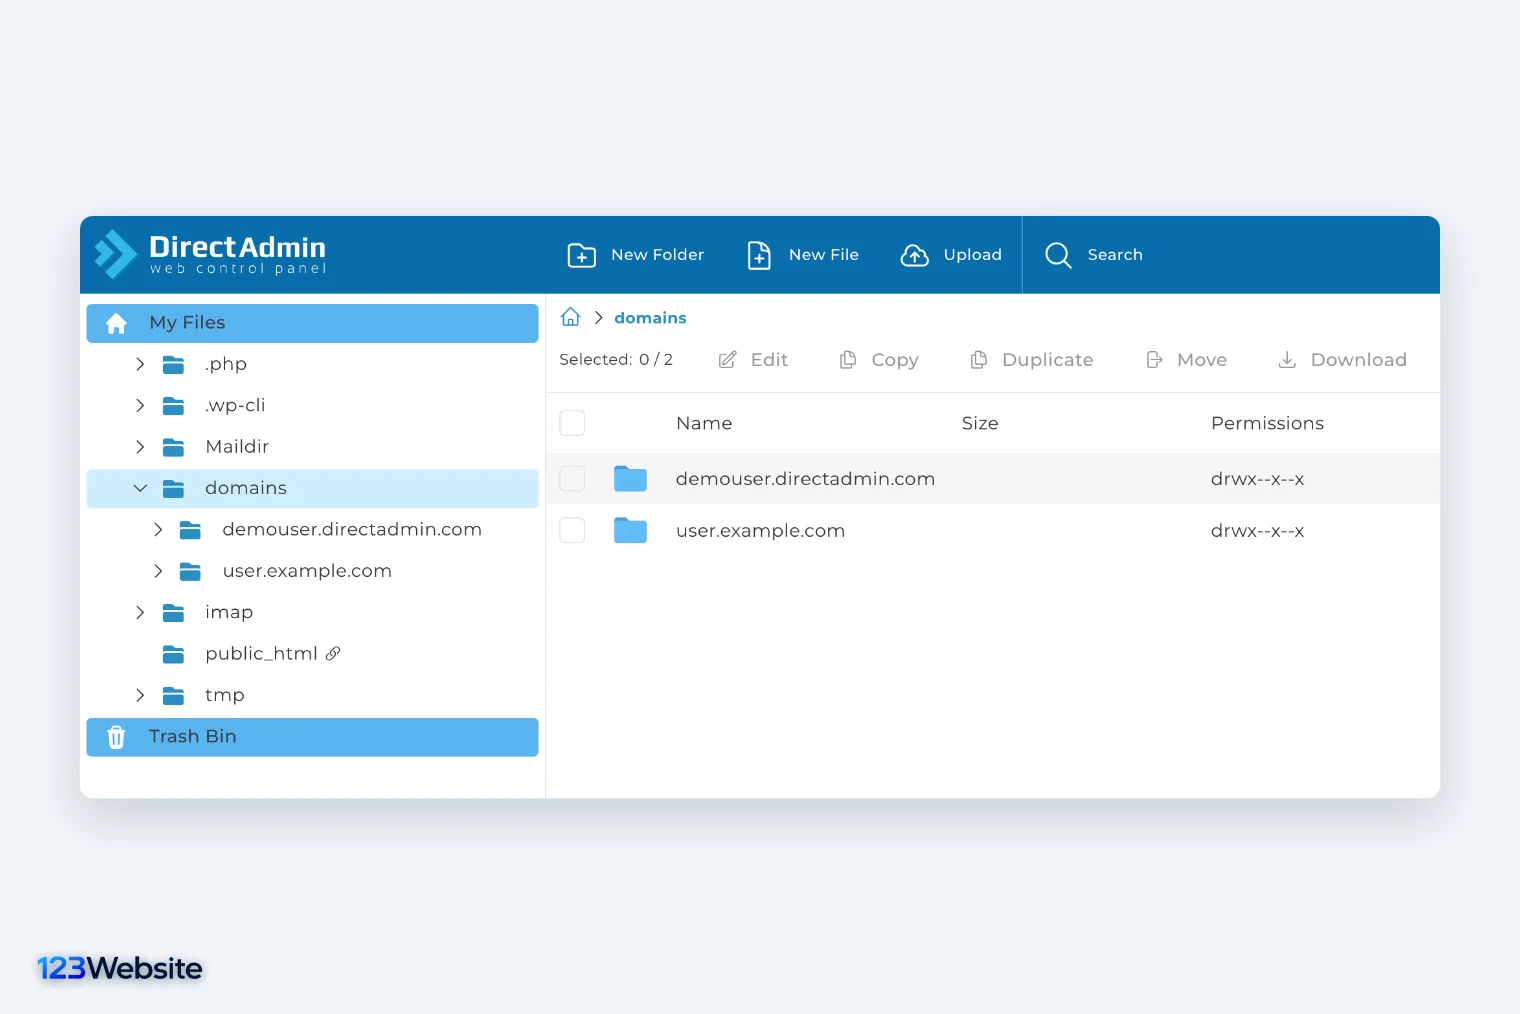Screen dimensions: 1520x1014
Task: Expand the Maildir folder in tree
Action: coord(140,447)
